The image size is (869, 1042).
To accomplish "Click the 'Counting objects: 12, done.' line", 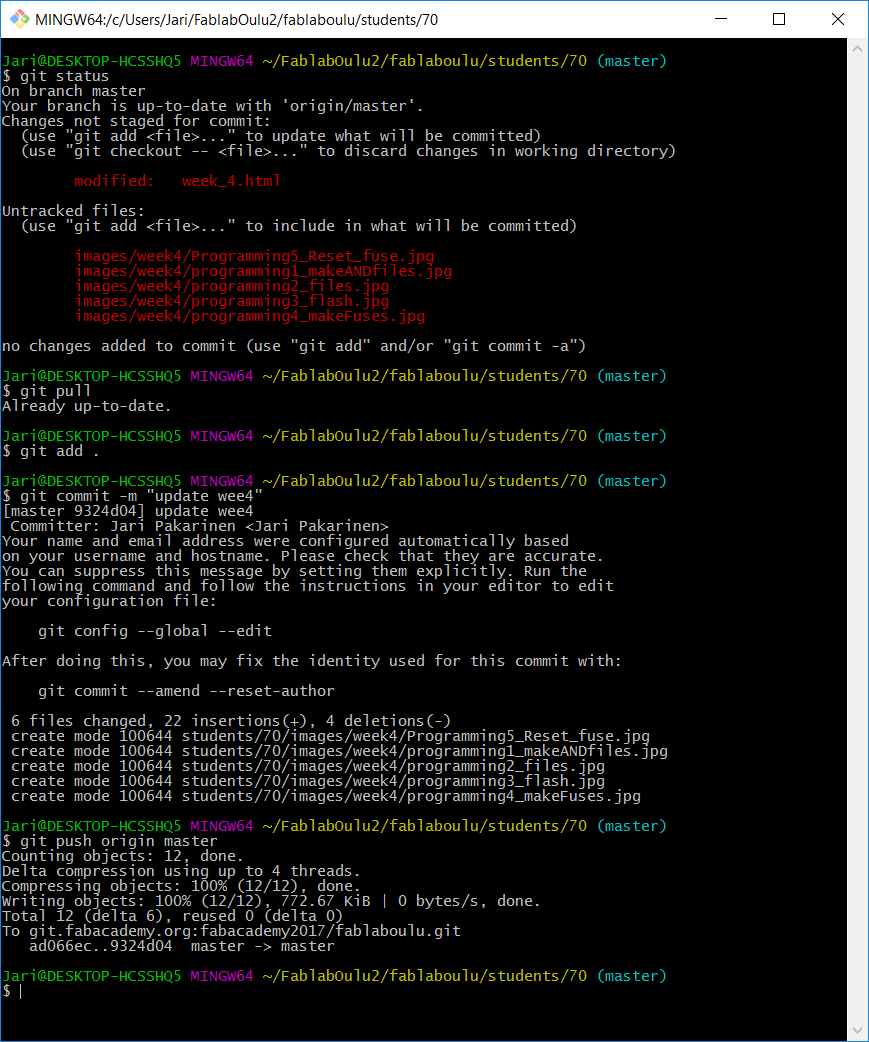I will [x=123, y=857].
